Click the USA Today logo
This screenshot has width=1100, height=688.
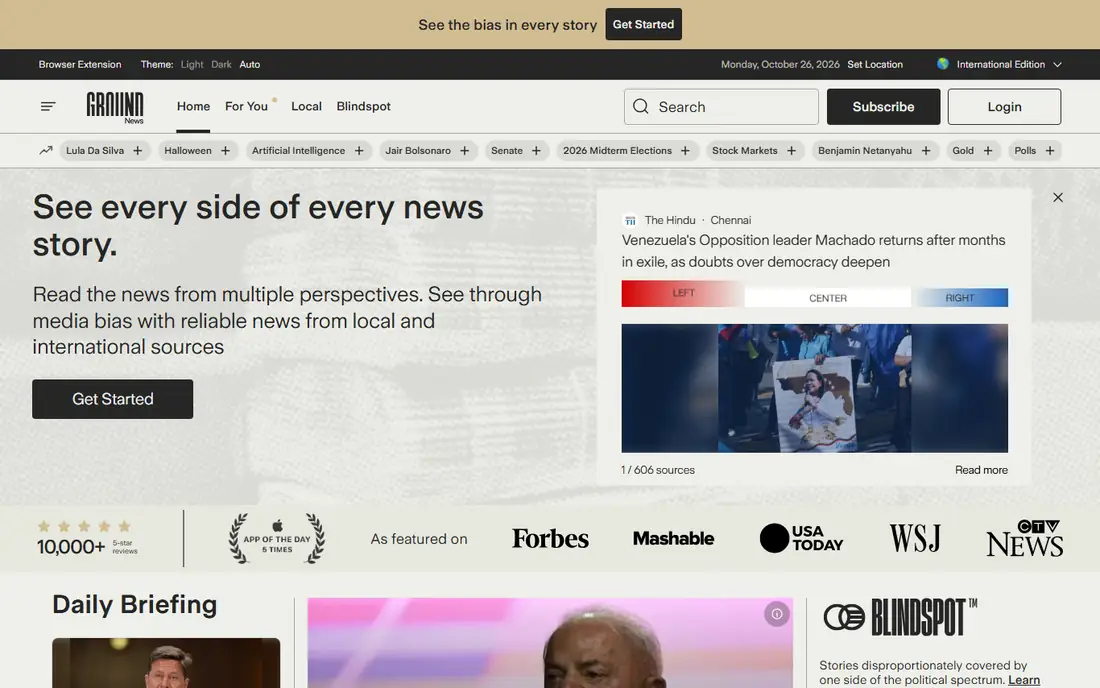801,538
